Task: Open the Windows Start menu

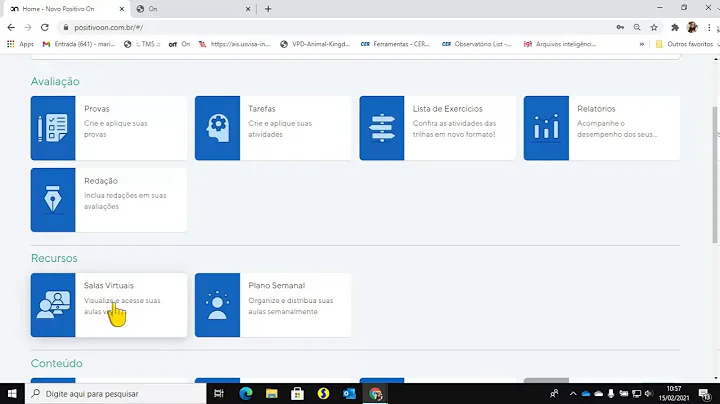Action: [x=12, y=393]
